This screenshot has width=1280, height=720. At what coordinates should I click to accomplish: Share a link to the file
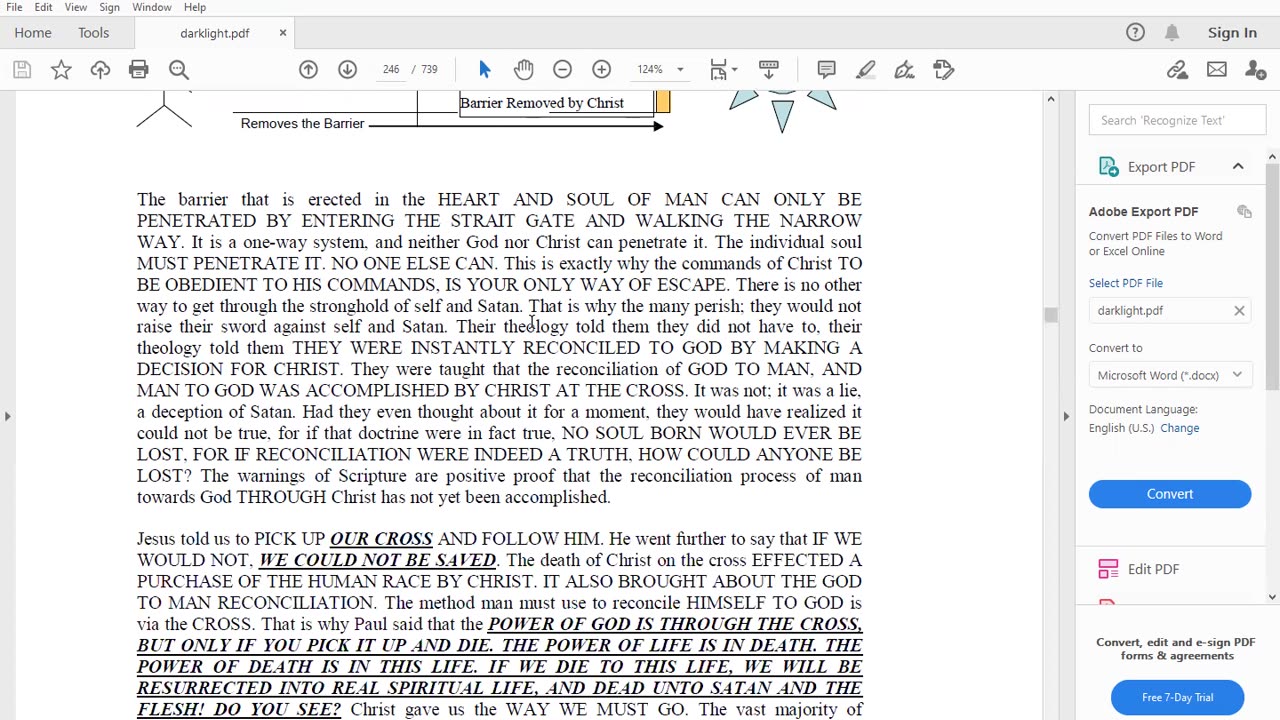(x=1177, y=69)
